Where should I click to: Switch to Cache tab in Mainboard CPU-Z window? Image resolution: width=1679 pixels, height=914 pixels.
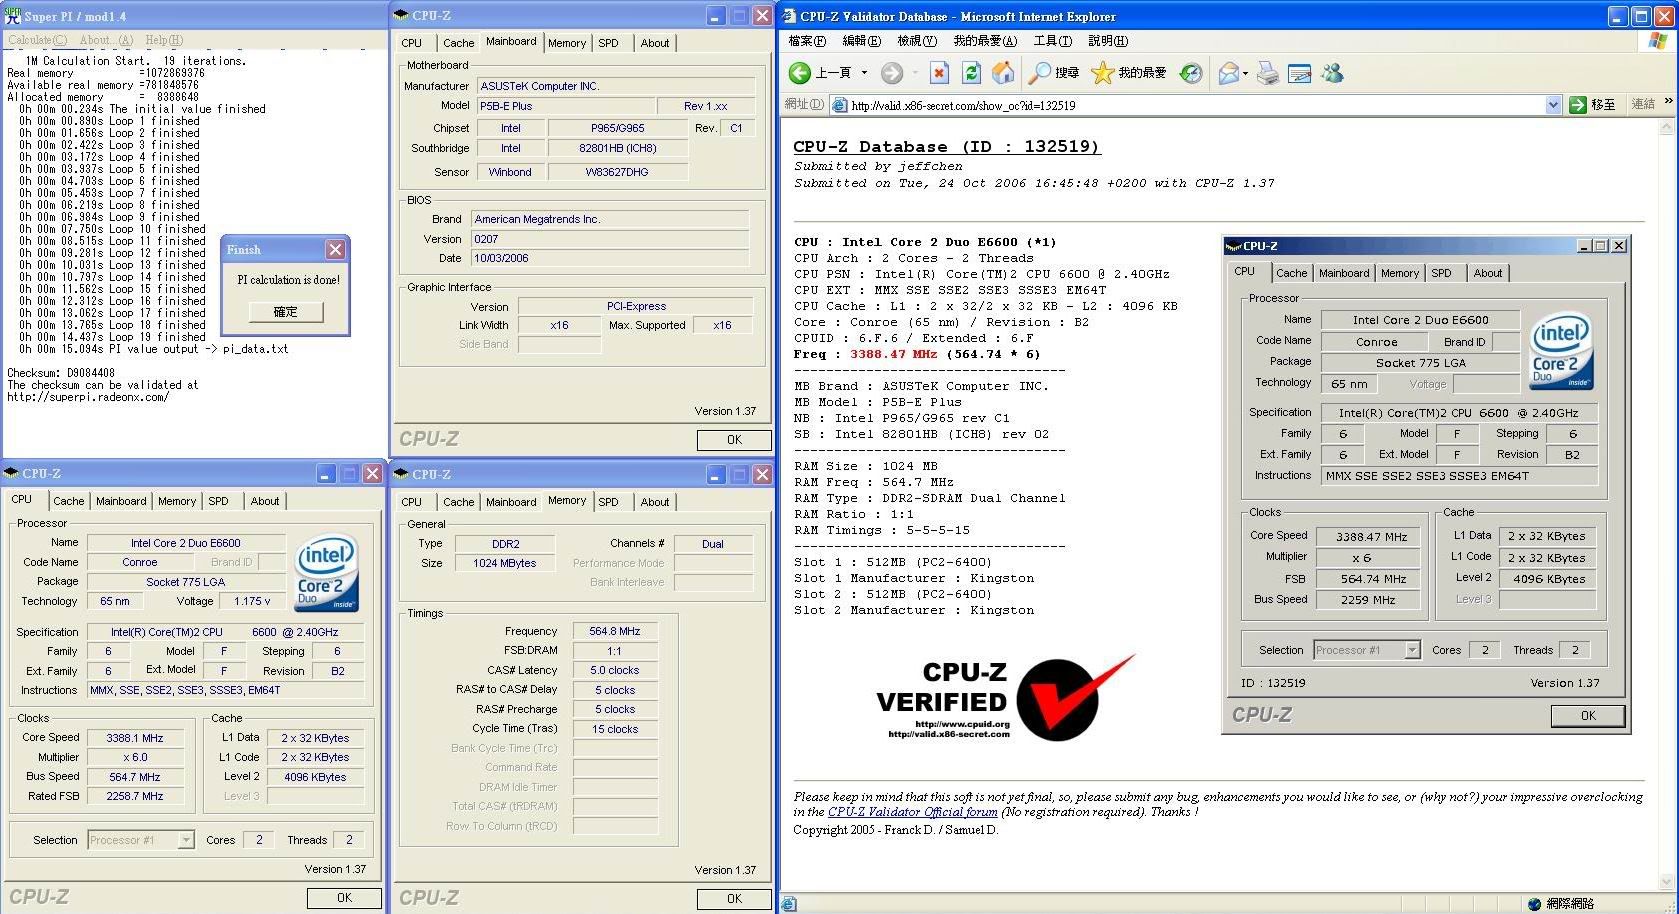click(459, 43)
